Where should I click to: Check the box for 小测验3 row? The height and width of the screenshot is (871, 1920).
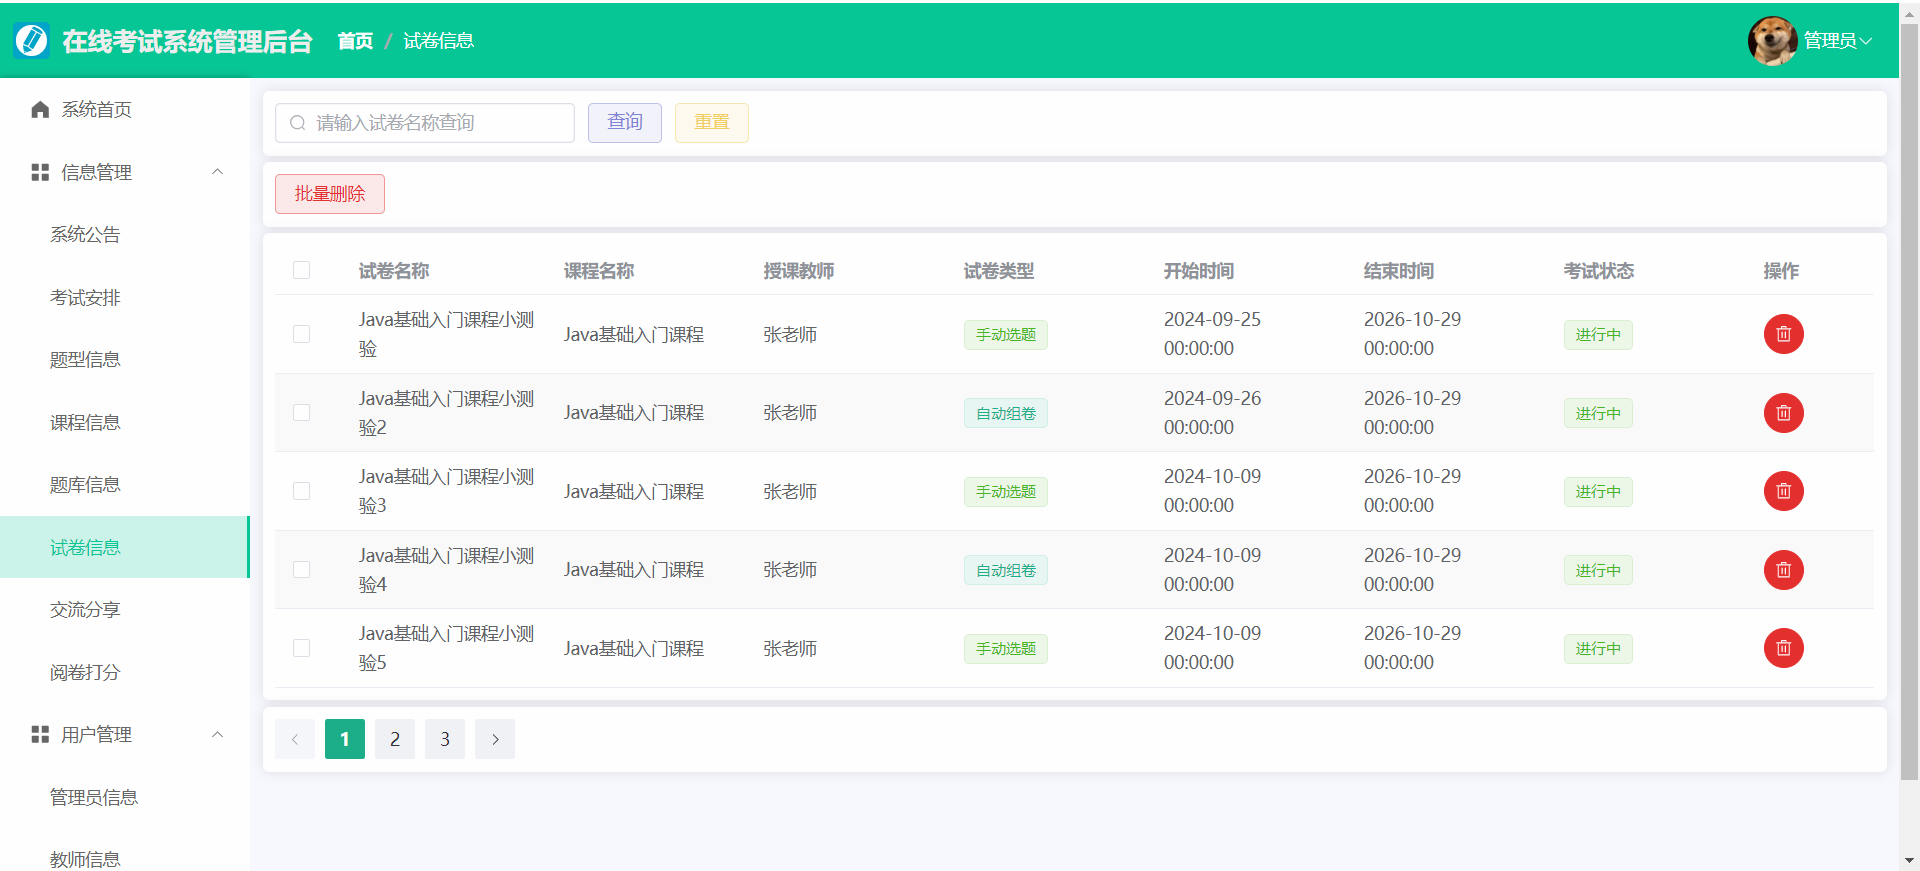tap(301, 491)
